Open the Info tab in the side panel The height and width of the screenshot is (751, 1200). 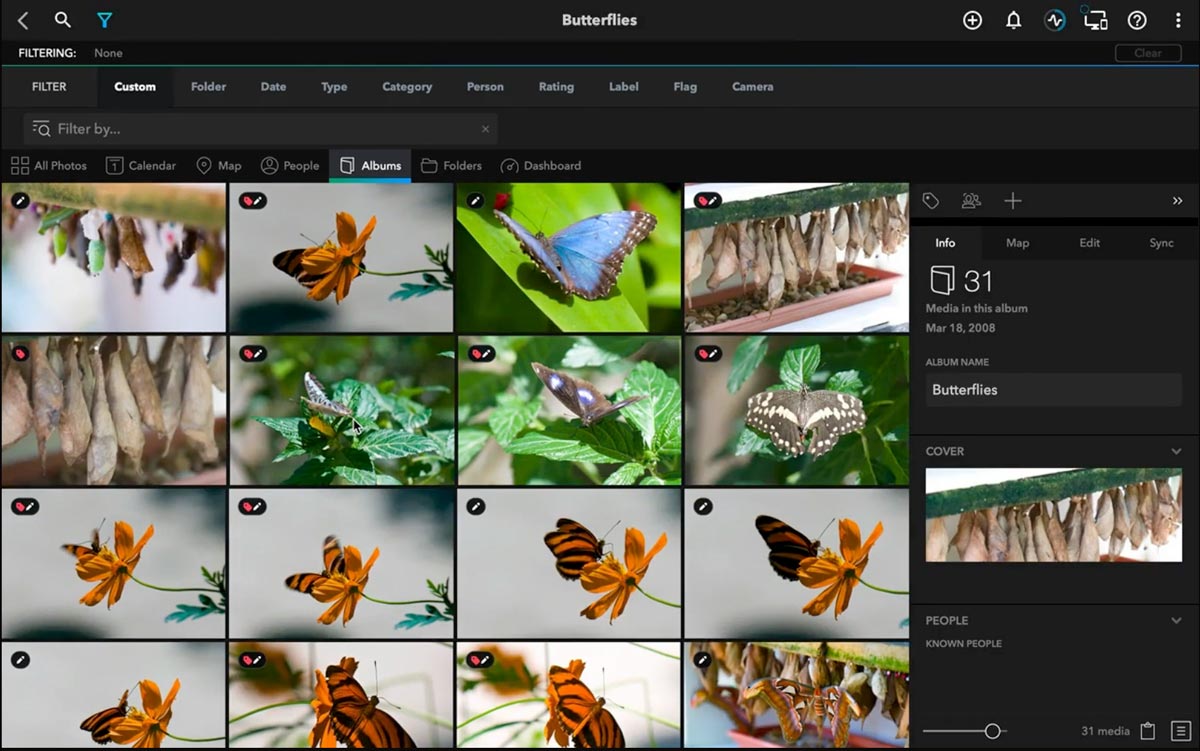(945, 243)
